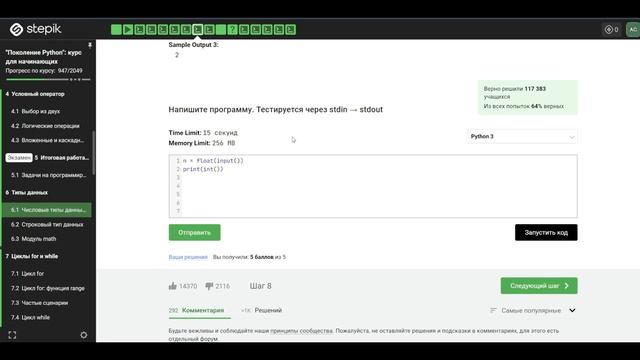Switch to the Комментарии tab

pos(200,311)
